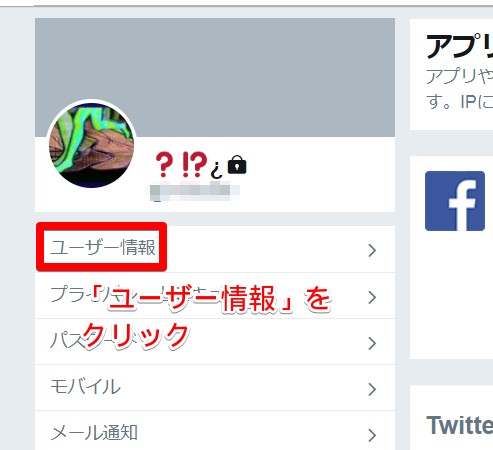Click the アプリ description text on right
The width and height of the screenshot is (493, 450).
tap(459, 89)
